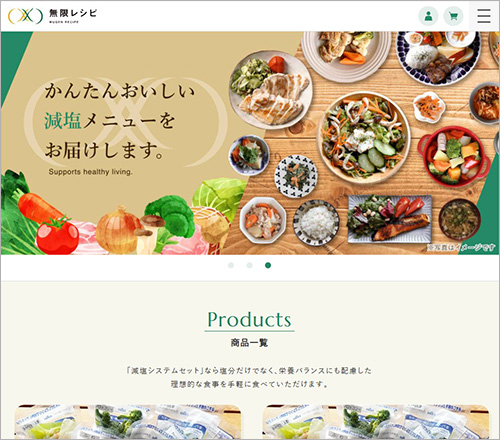
Task: Open the right product set thumbnail
Action: (x=376, y=422)
